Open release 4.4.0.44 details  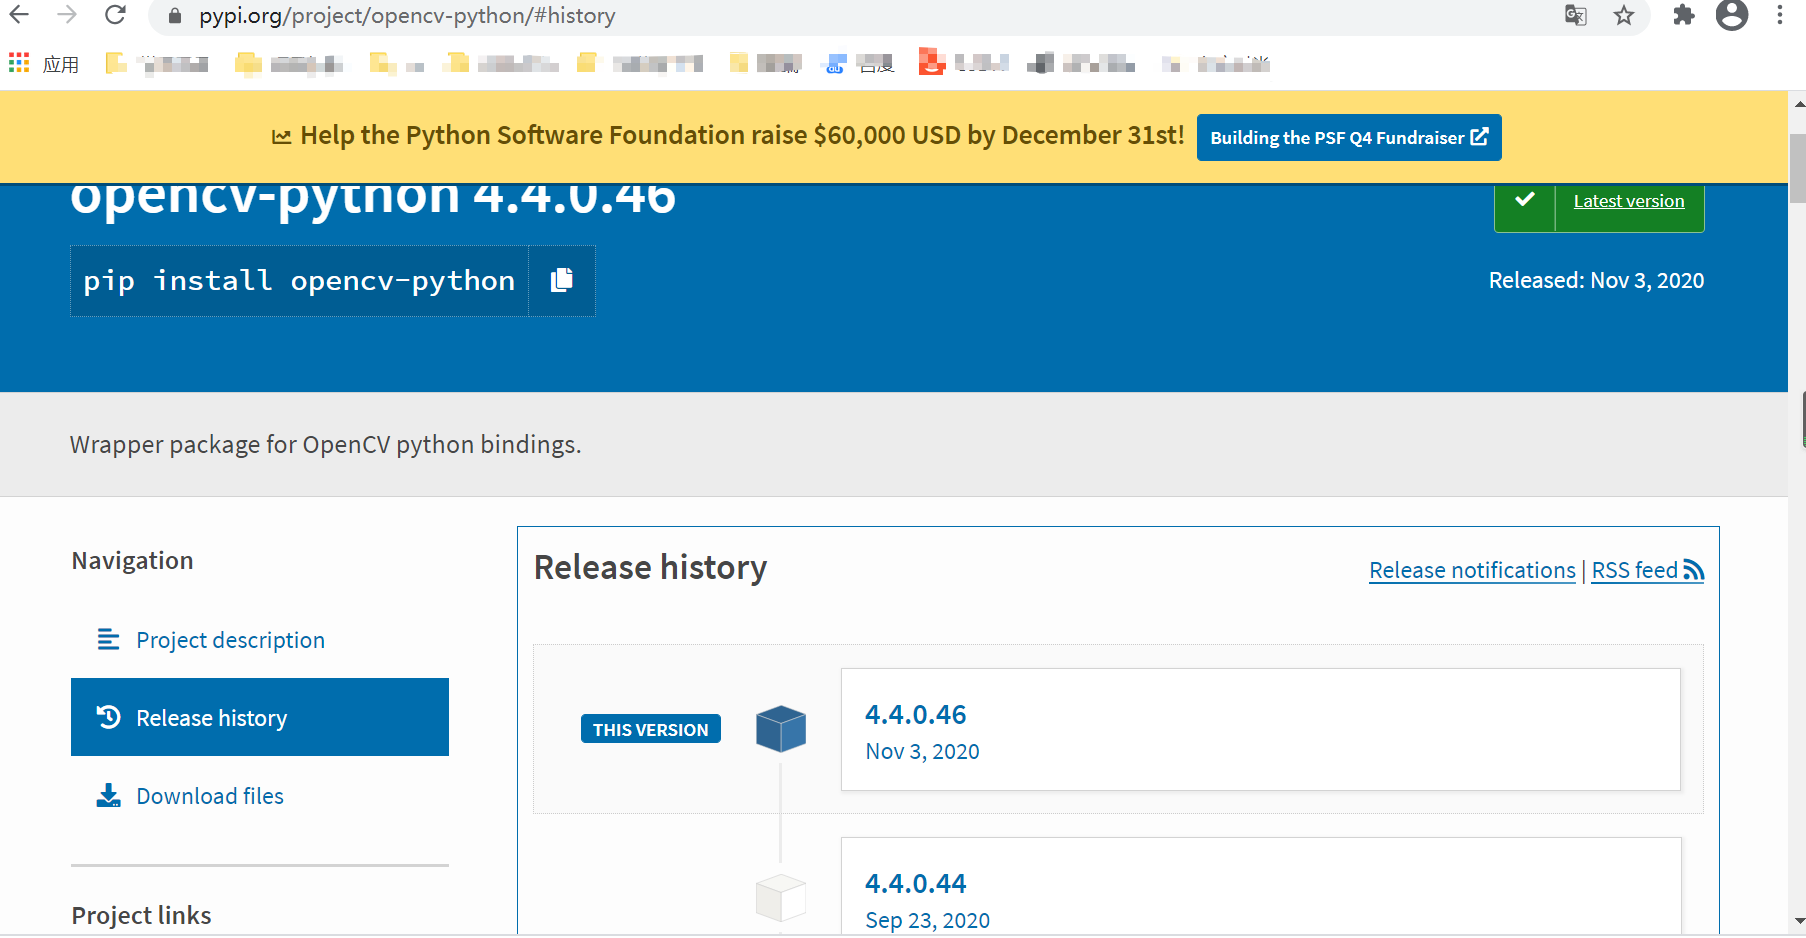click(915, 883)
